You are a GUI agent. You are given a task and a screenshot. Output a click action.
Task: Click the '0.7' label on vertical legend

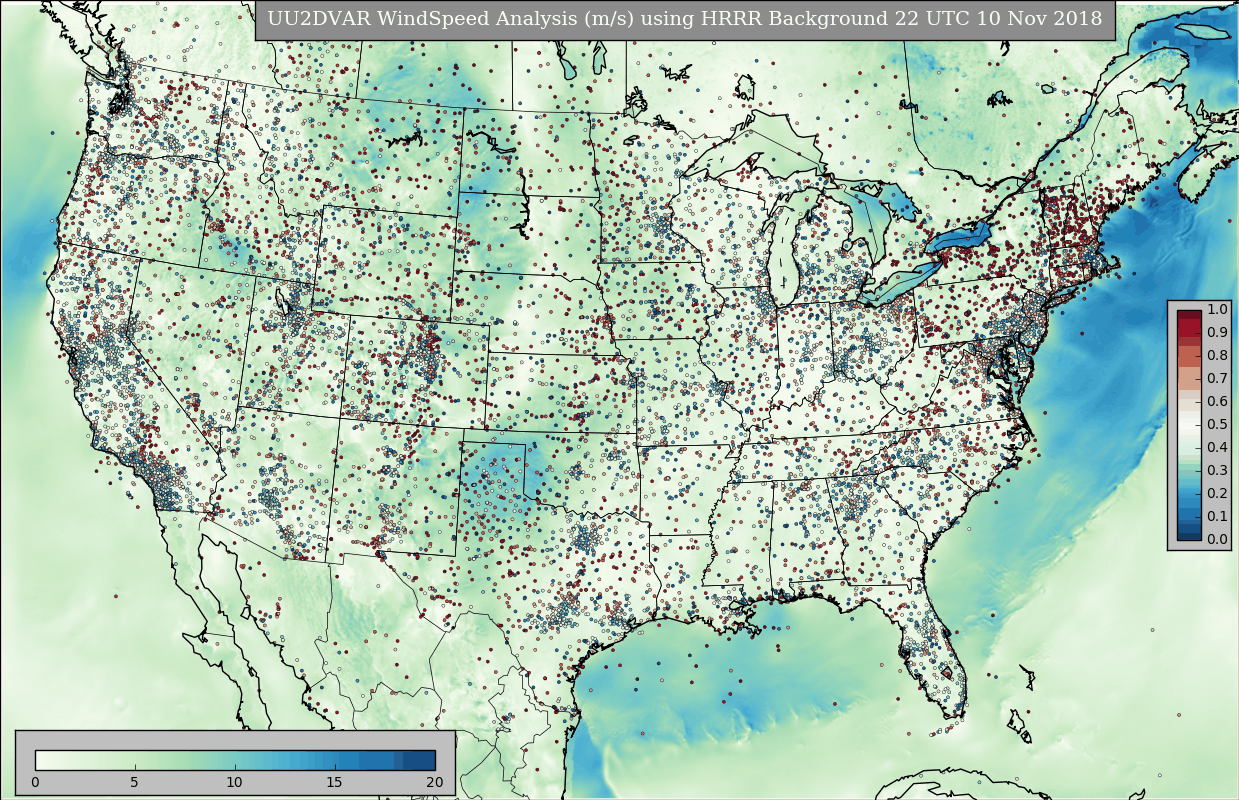click(x=1218, y=378)
